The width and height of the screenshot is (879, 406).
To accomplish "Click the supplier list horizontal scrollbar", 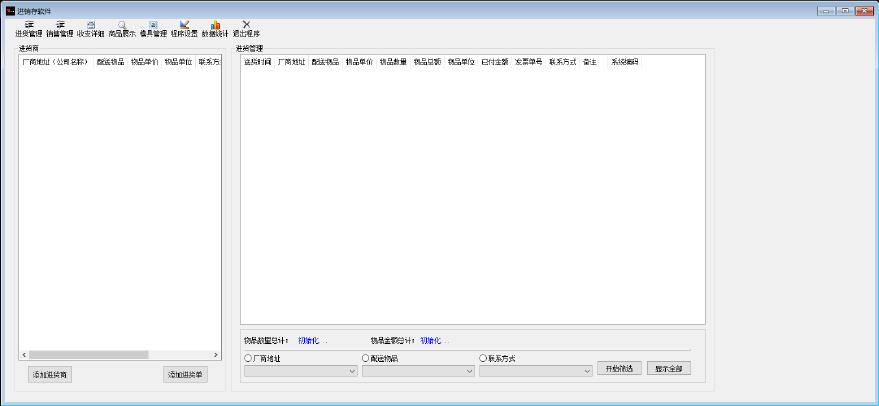I will coord(90,355).
